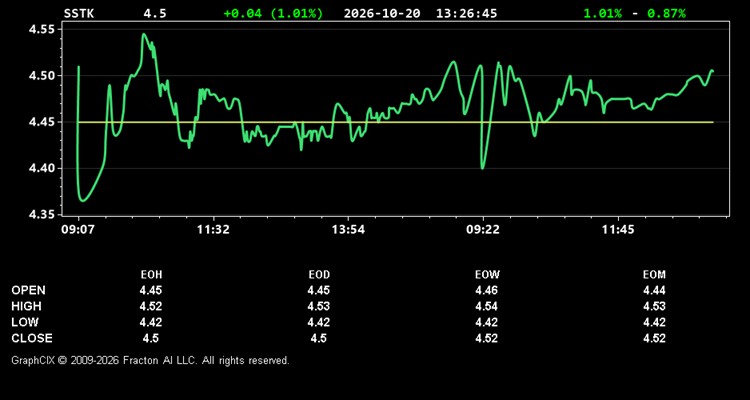Click the OPEN row label
Screen dimensions: 750x400
tap(29, 290)
